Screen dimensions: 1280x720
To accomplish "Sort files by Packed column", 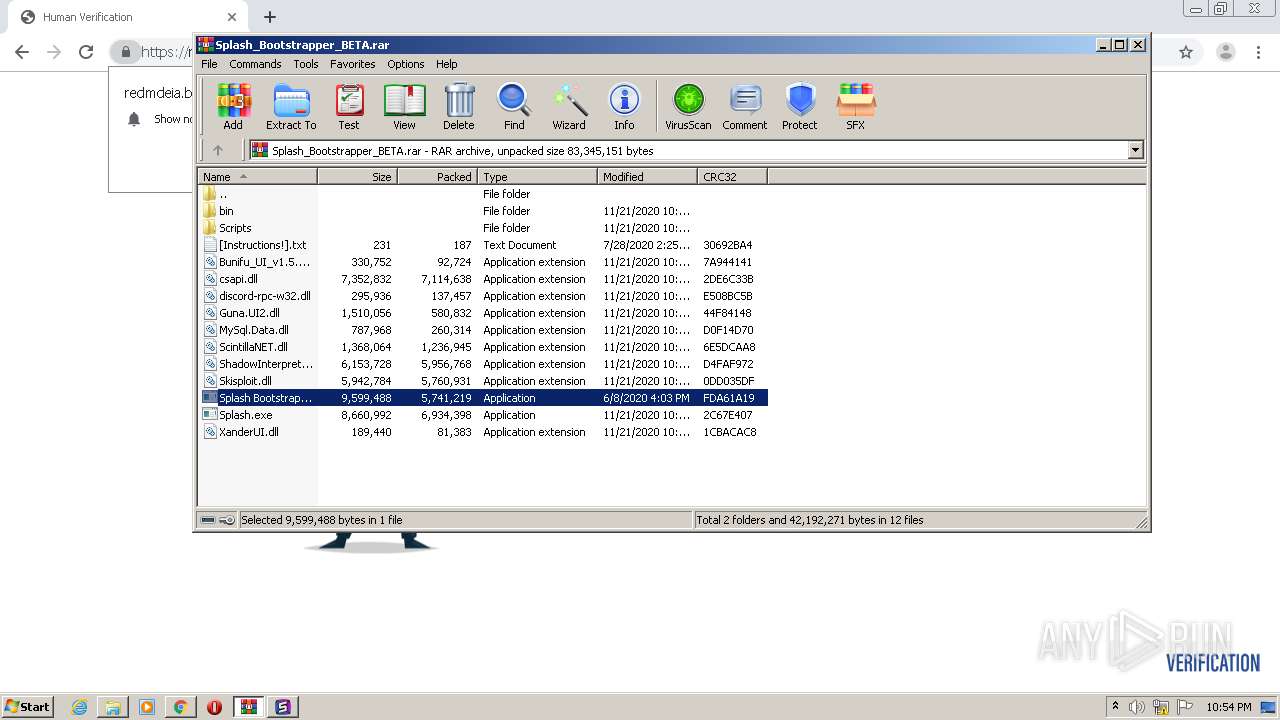I will click(437, 176).
